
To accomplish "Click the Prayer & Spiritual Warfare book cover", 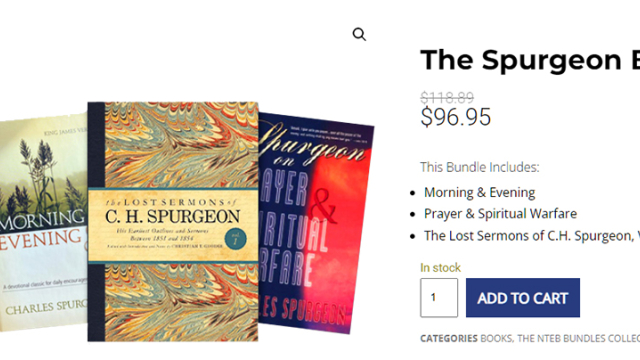I will point(316,224).
